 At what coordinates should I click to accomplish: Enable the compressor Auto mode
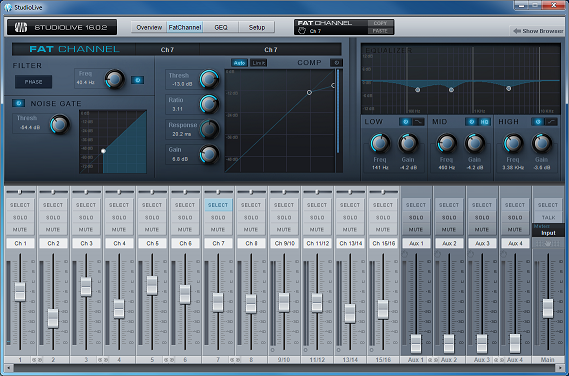coord(240,63)
